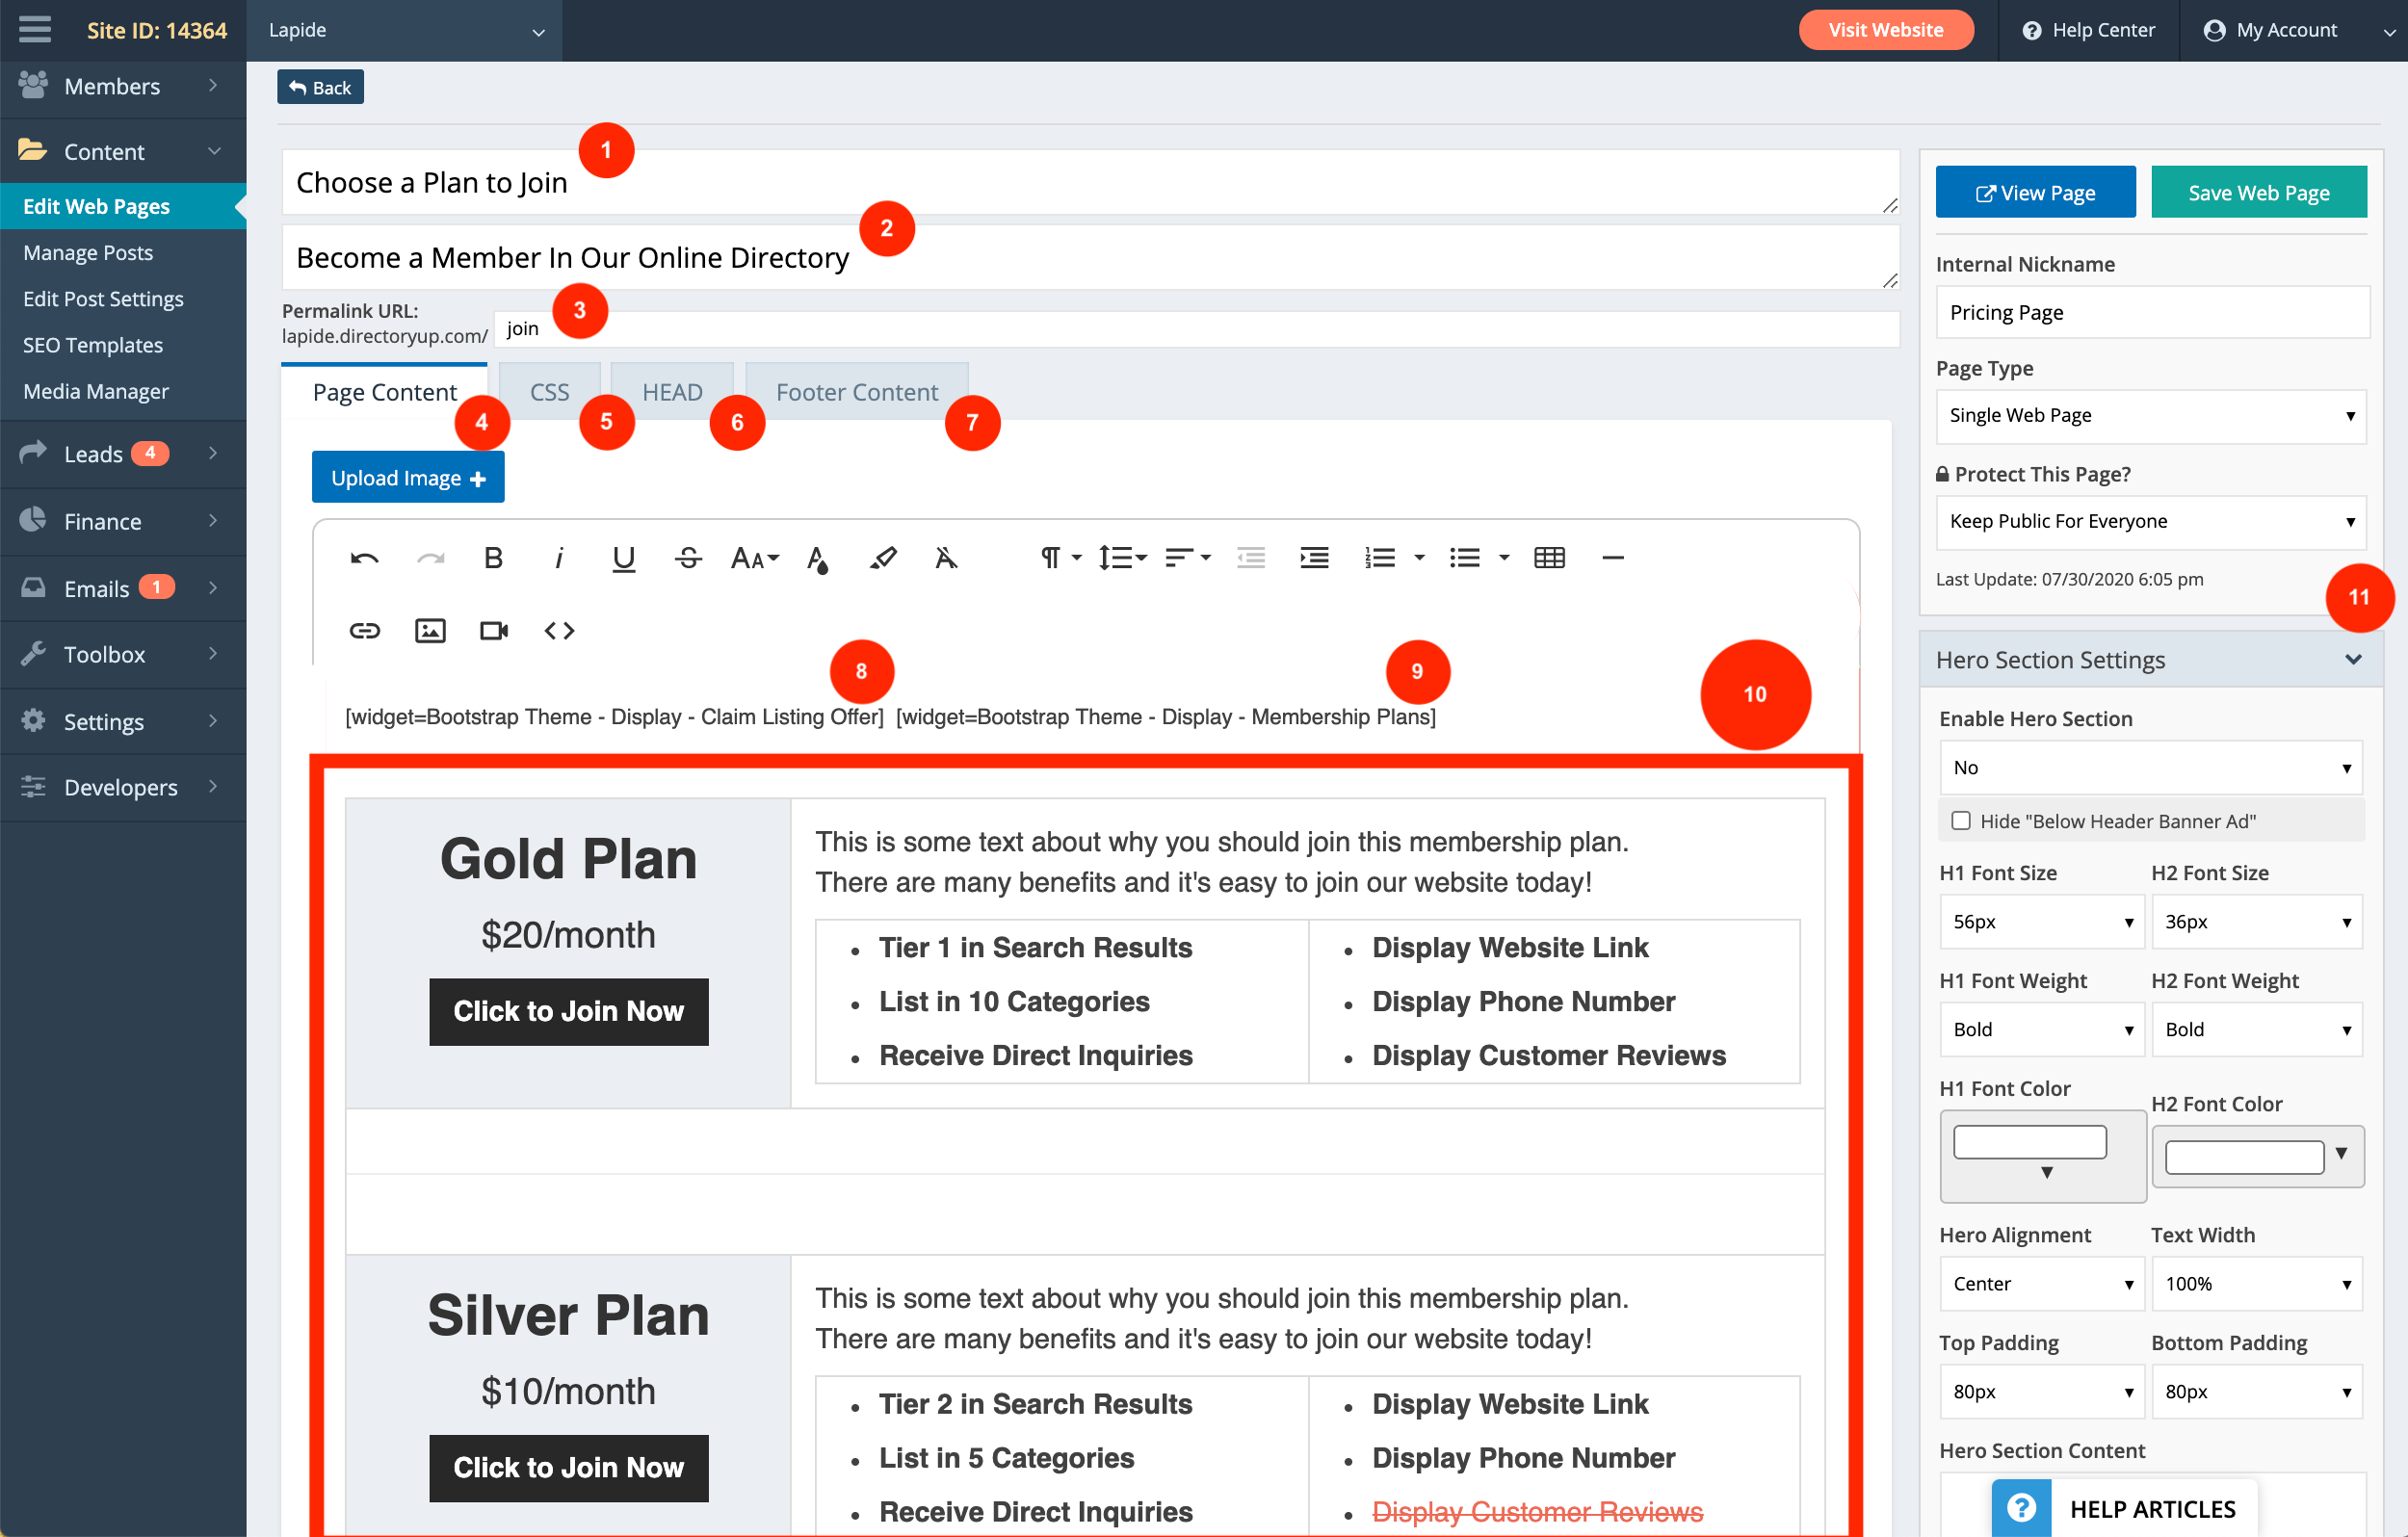Open the Insert Link tool
Viewport: 2408px width, 1537px height.
tap(364, 630)
